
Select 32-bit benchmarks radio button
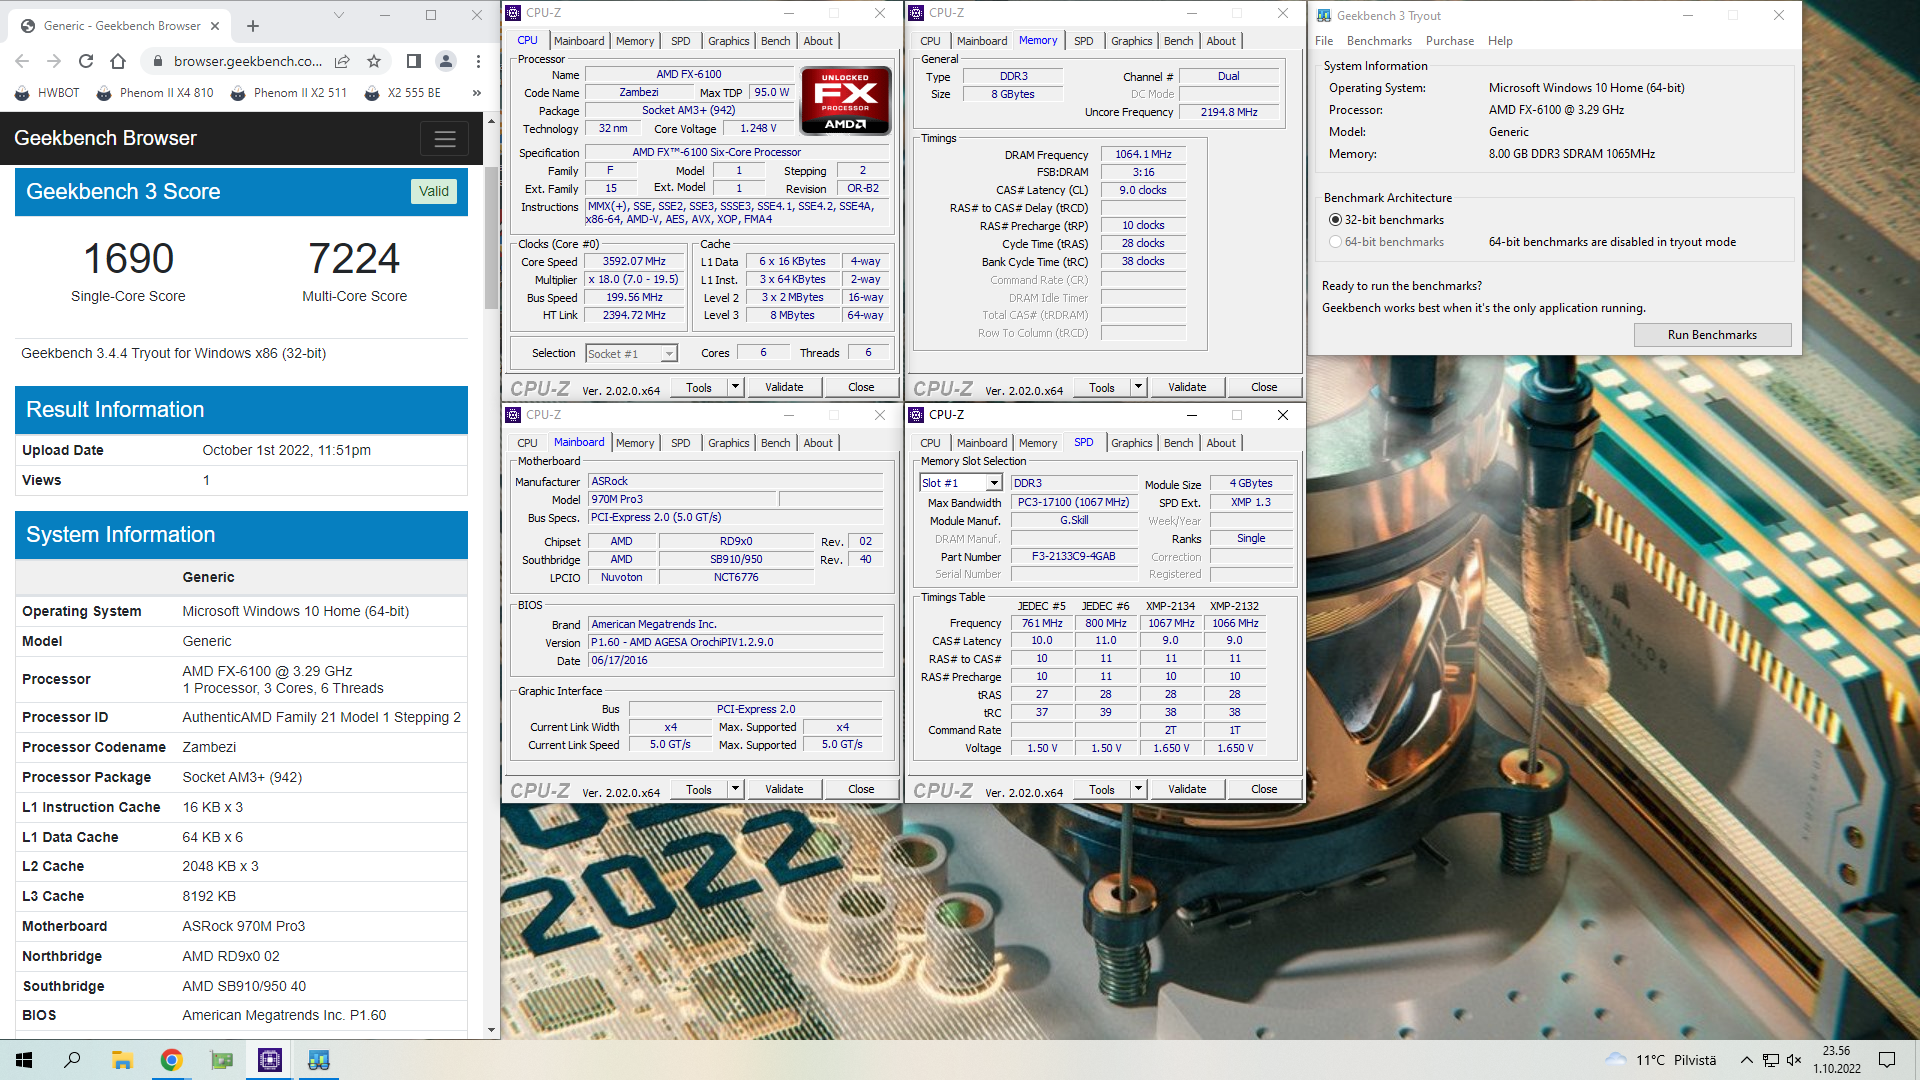pyautogui.click(x=1335, y=220)
